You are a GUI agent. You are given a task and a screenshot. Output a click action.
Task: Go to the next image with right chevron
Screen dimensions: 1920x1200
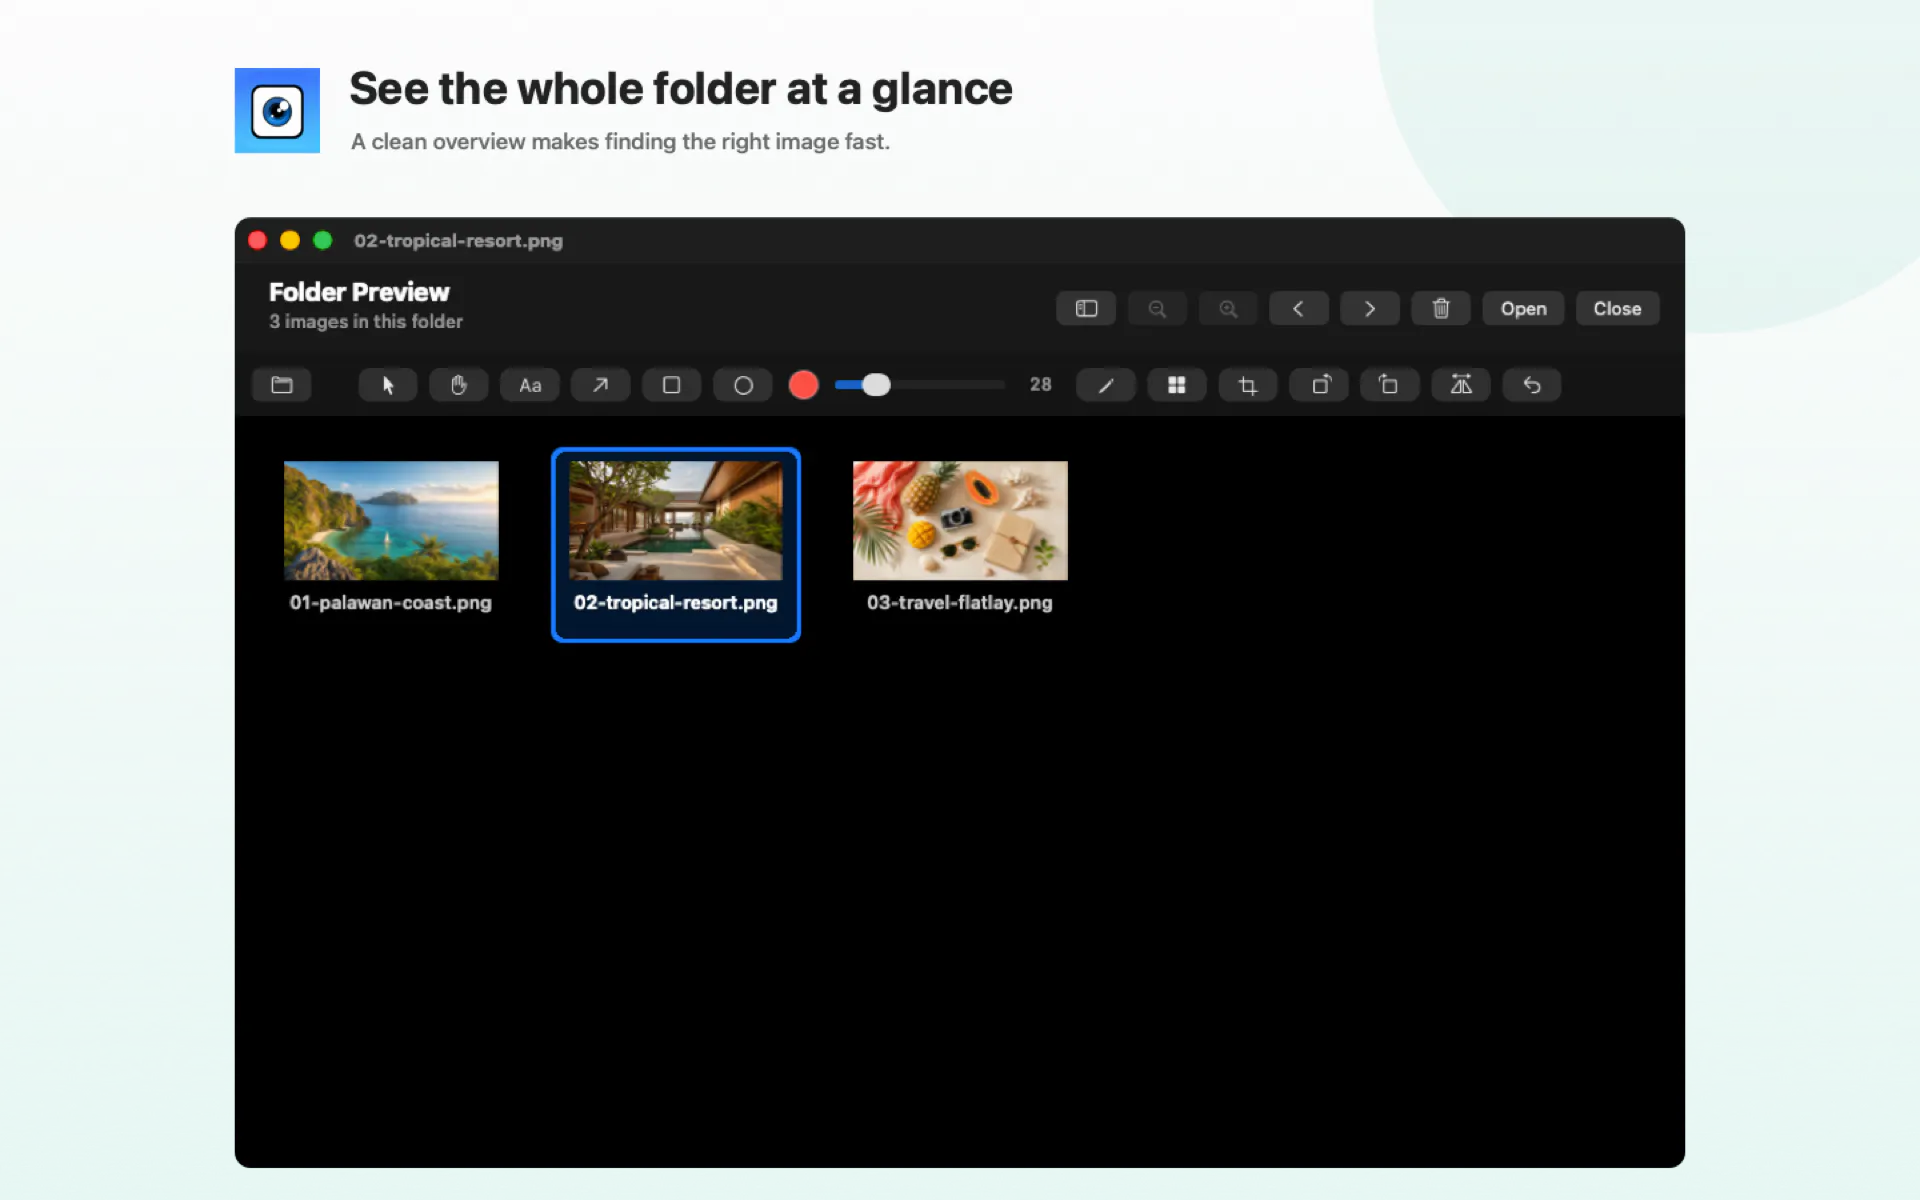coord(1370,308)
